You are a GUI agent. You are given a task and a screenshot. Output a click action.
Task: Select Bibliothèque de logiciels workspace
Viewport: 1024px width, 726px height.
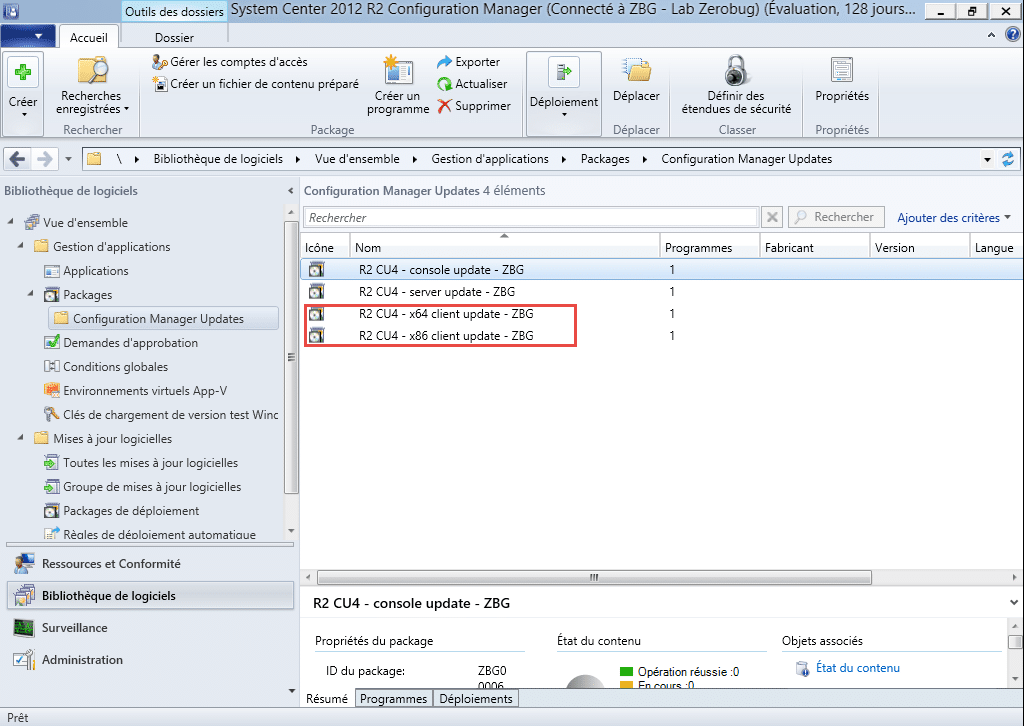pos(150,595)
